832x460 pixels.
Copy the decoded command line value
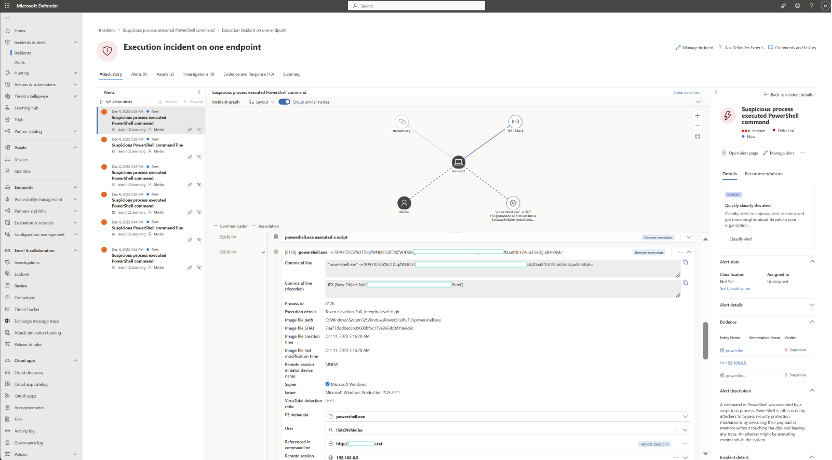tap(686, 283)
